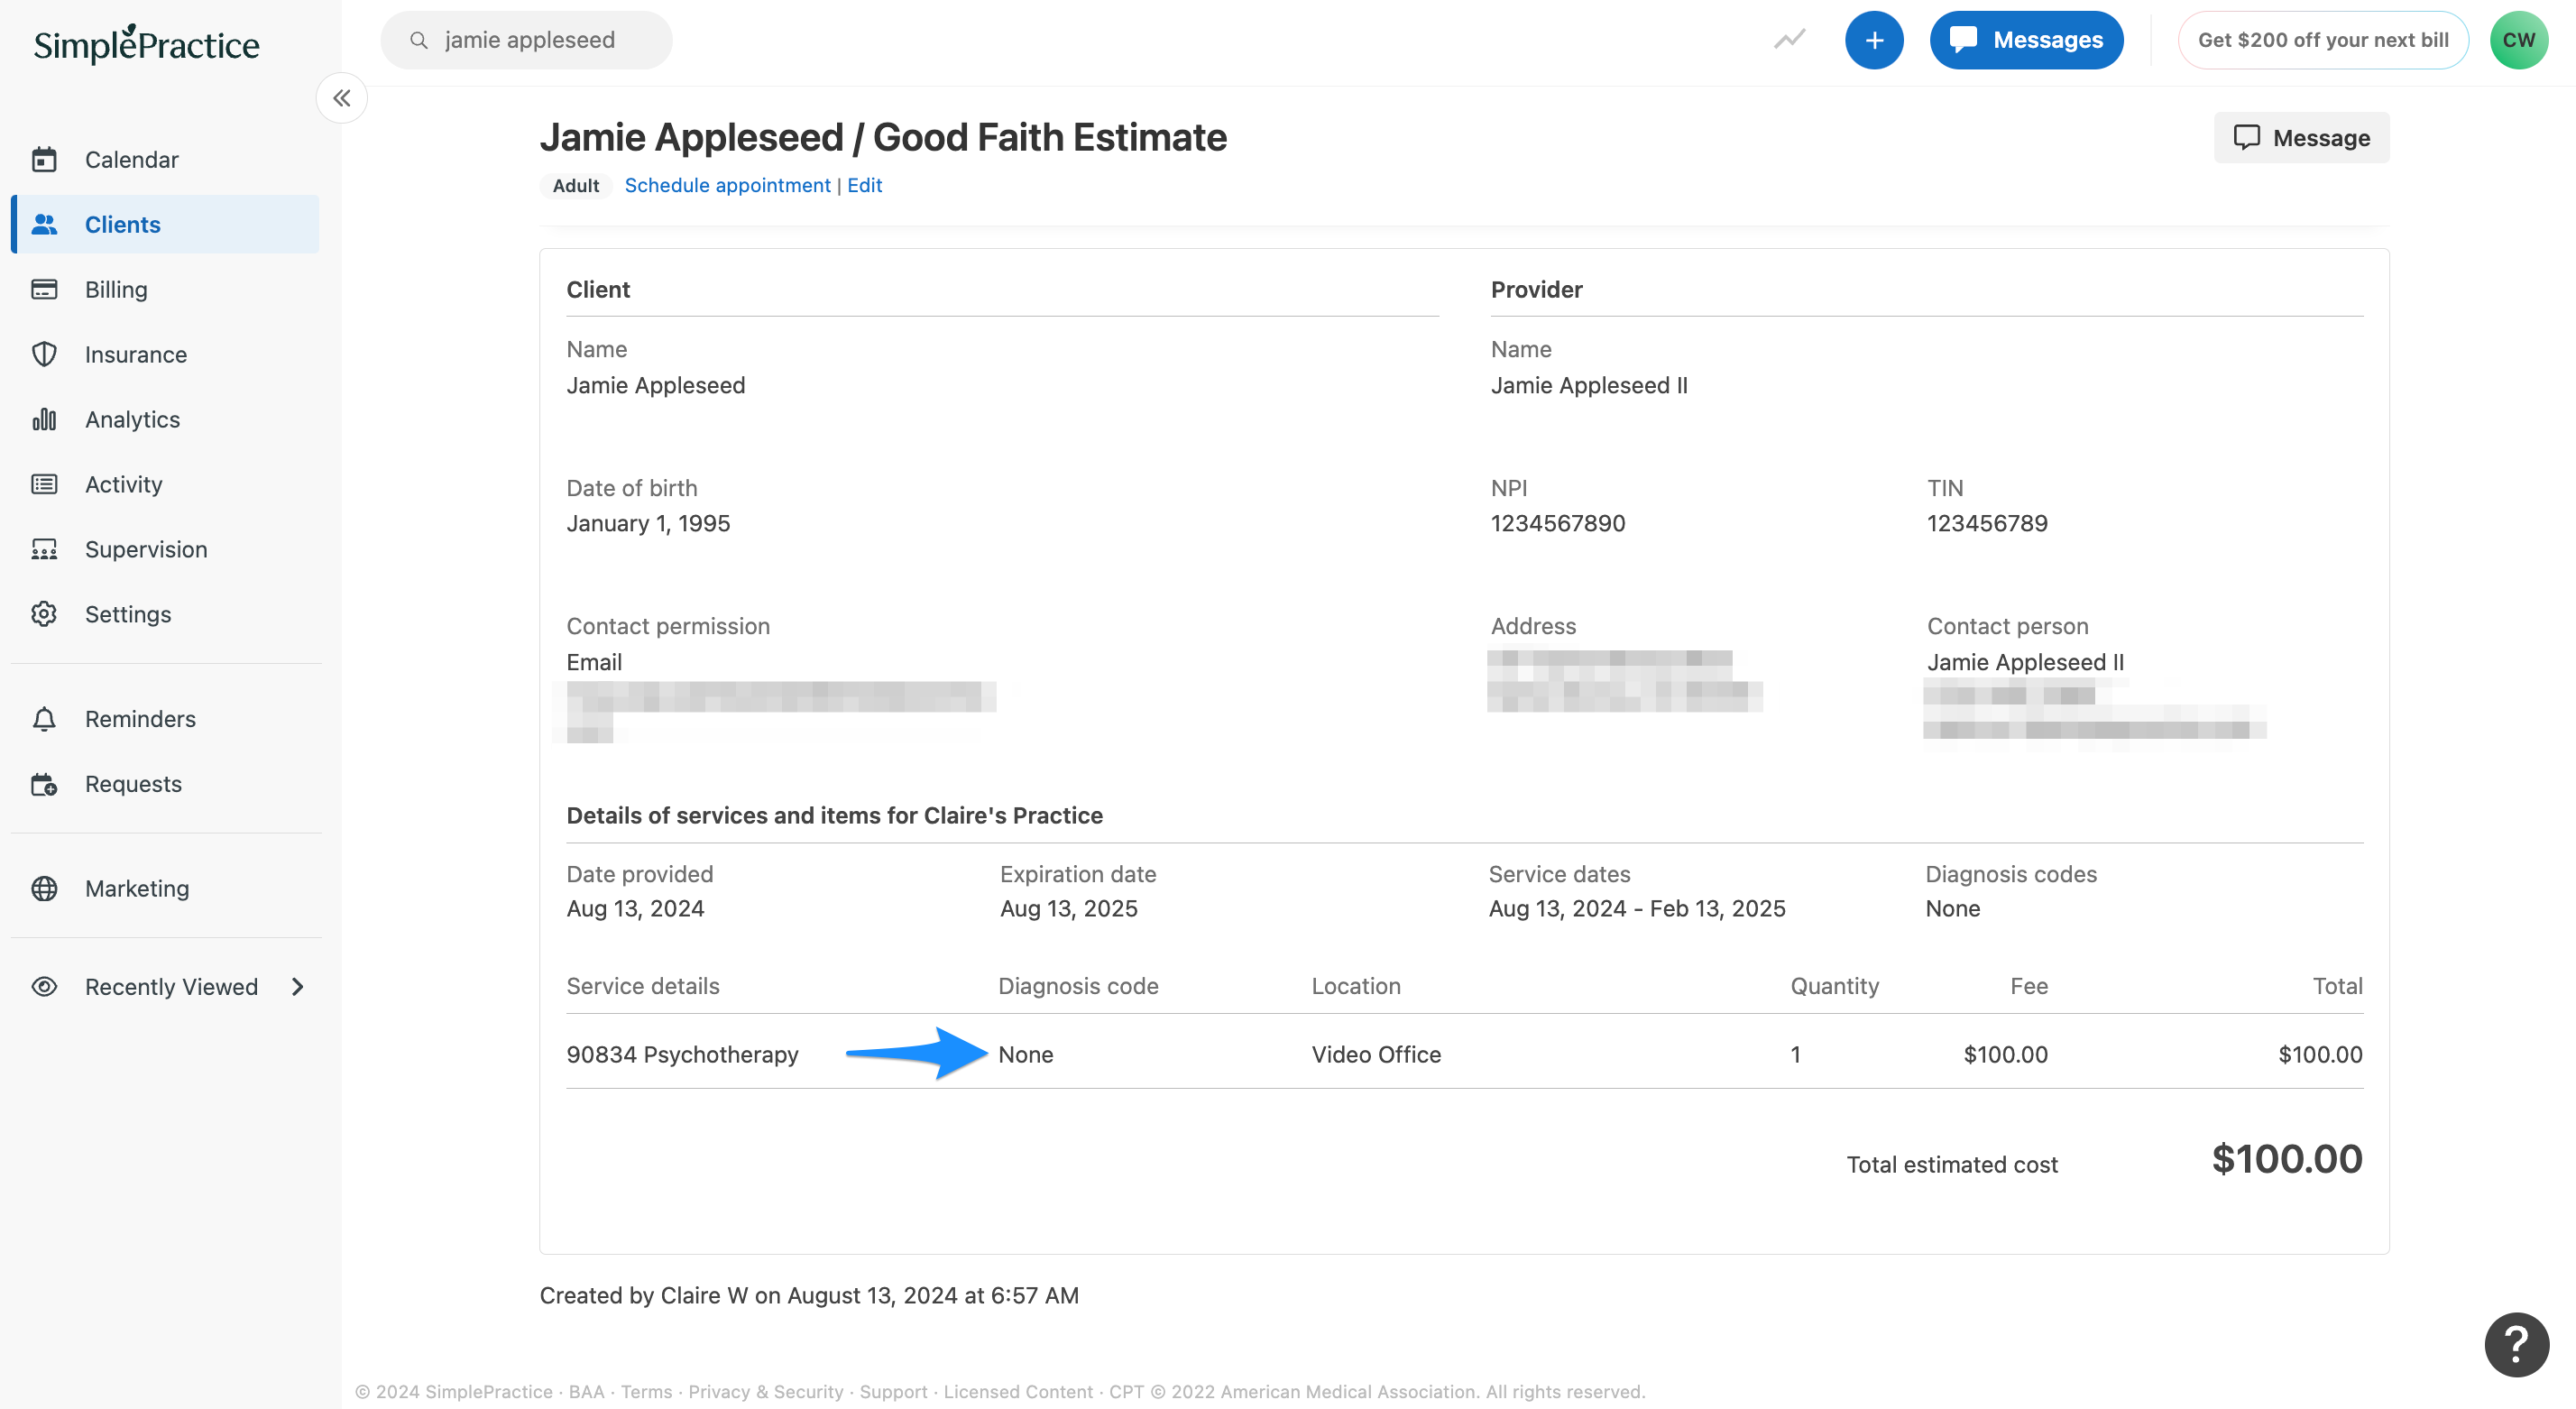Open the help question mark button
Image resolution: width=2576 pixels, height=1409 pixels.
(x=2516, y=1344)
